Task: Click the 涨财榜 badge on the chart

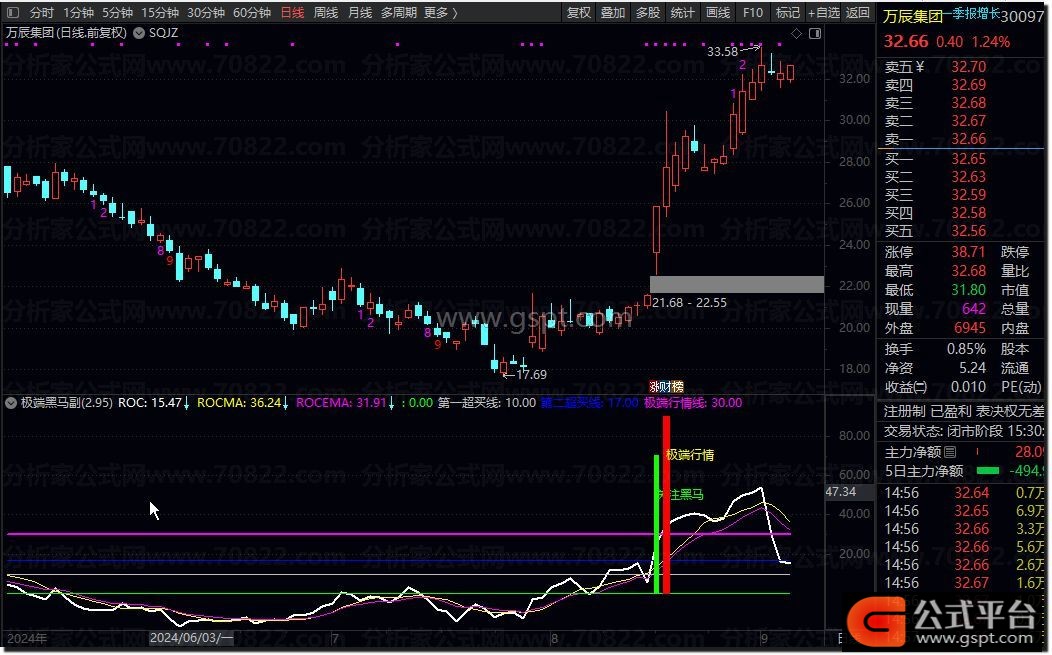Action: (x=666, y=387)
